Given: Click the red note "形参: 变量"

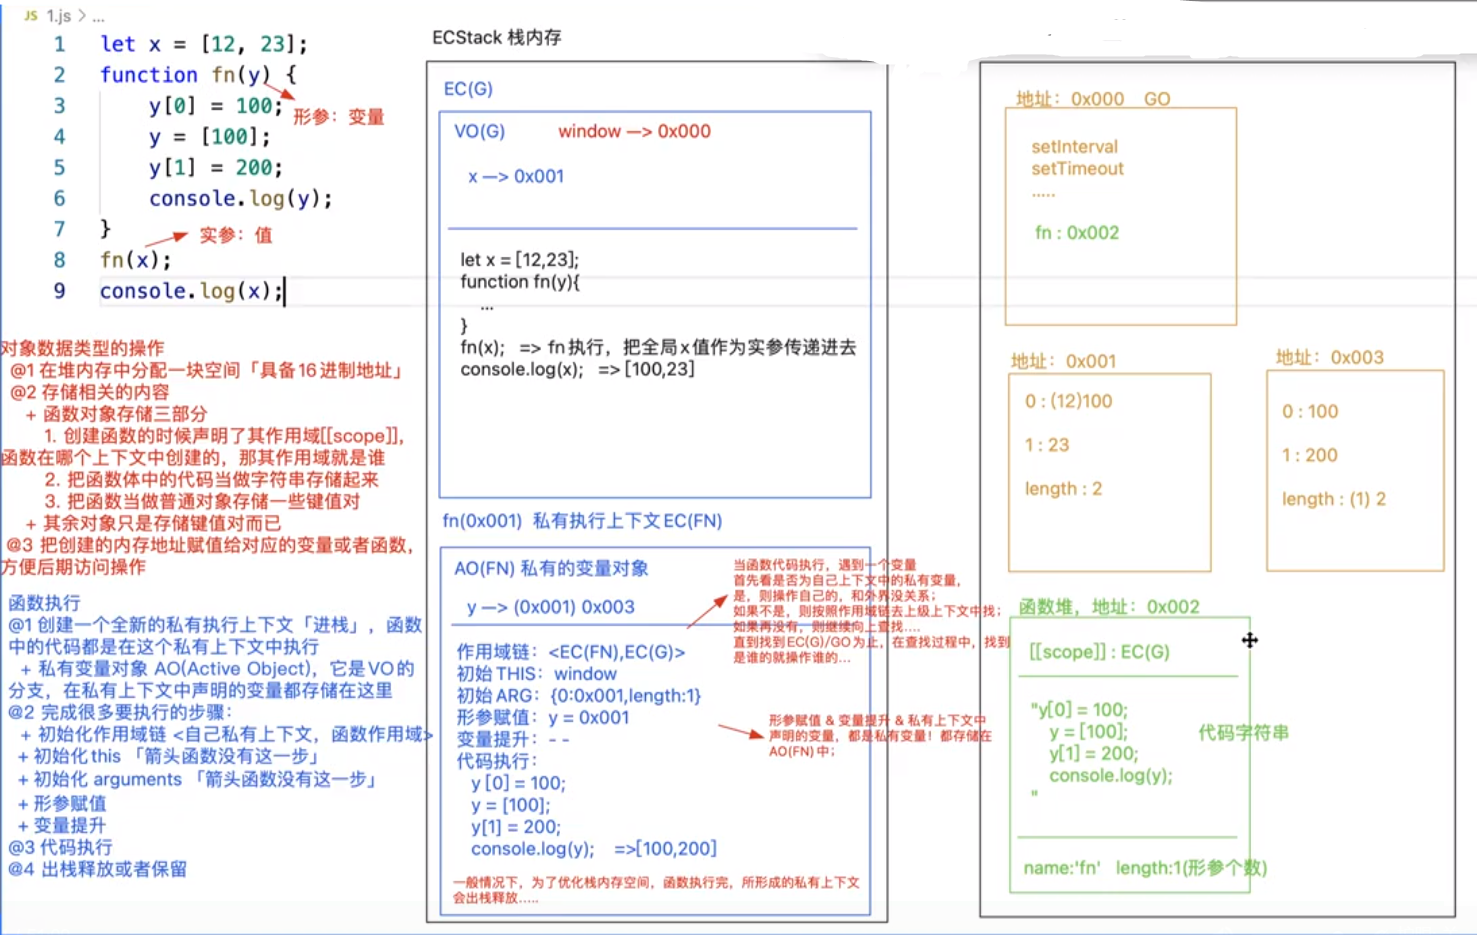Looking at the screenshot, I should pos(338,117).
